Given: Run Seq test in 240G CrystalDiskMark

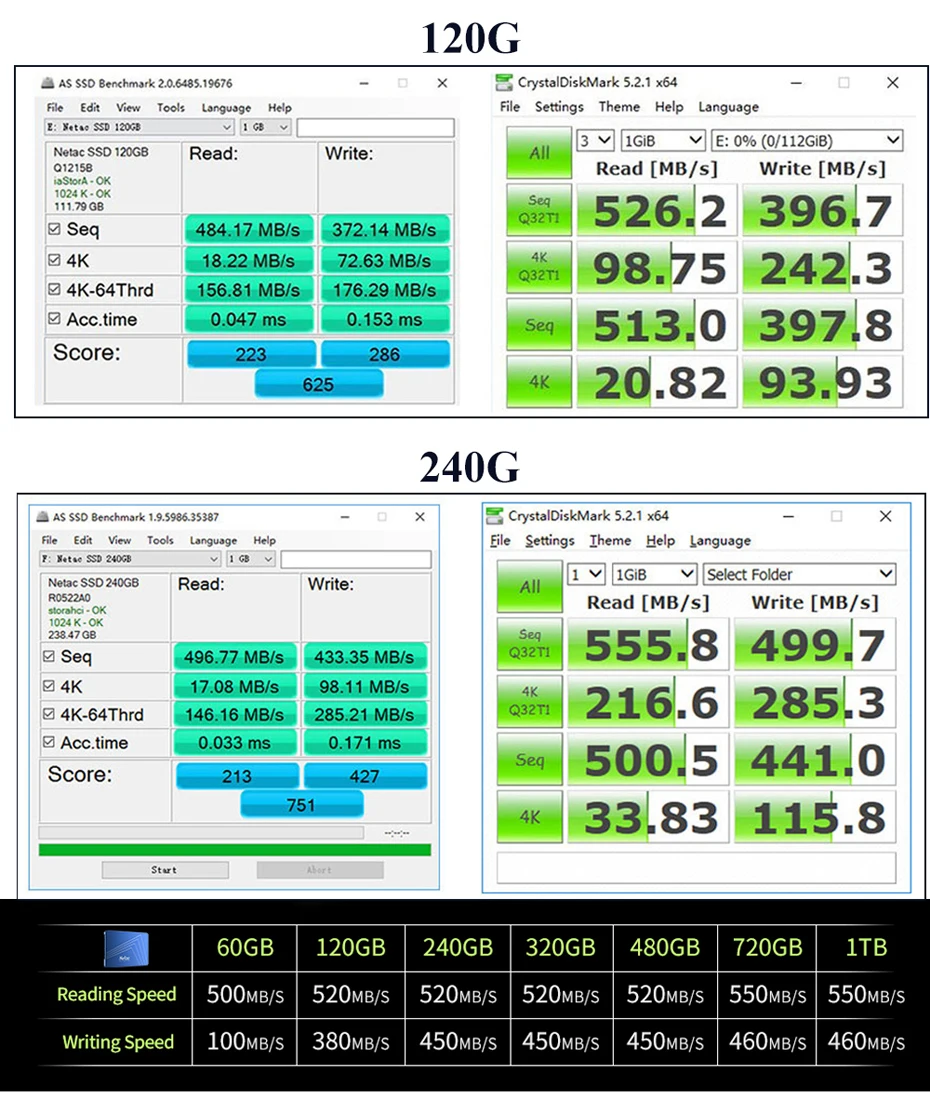Looking at the screenshot, I should [530, 759].
